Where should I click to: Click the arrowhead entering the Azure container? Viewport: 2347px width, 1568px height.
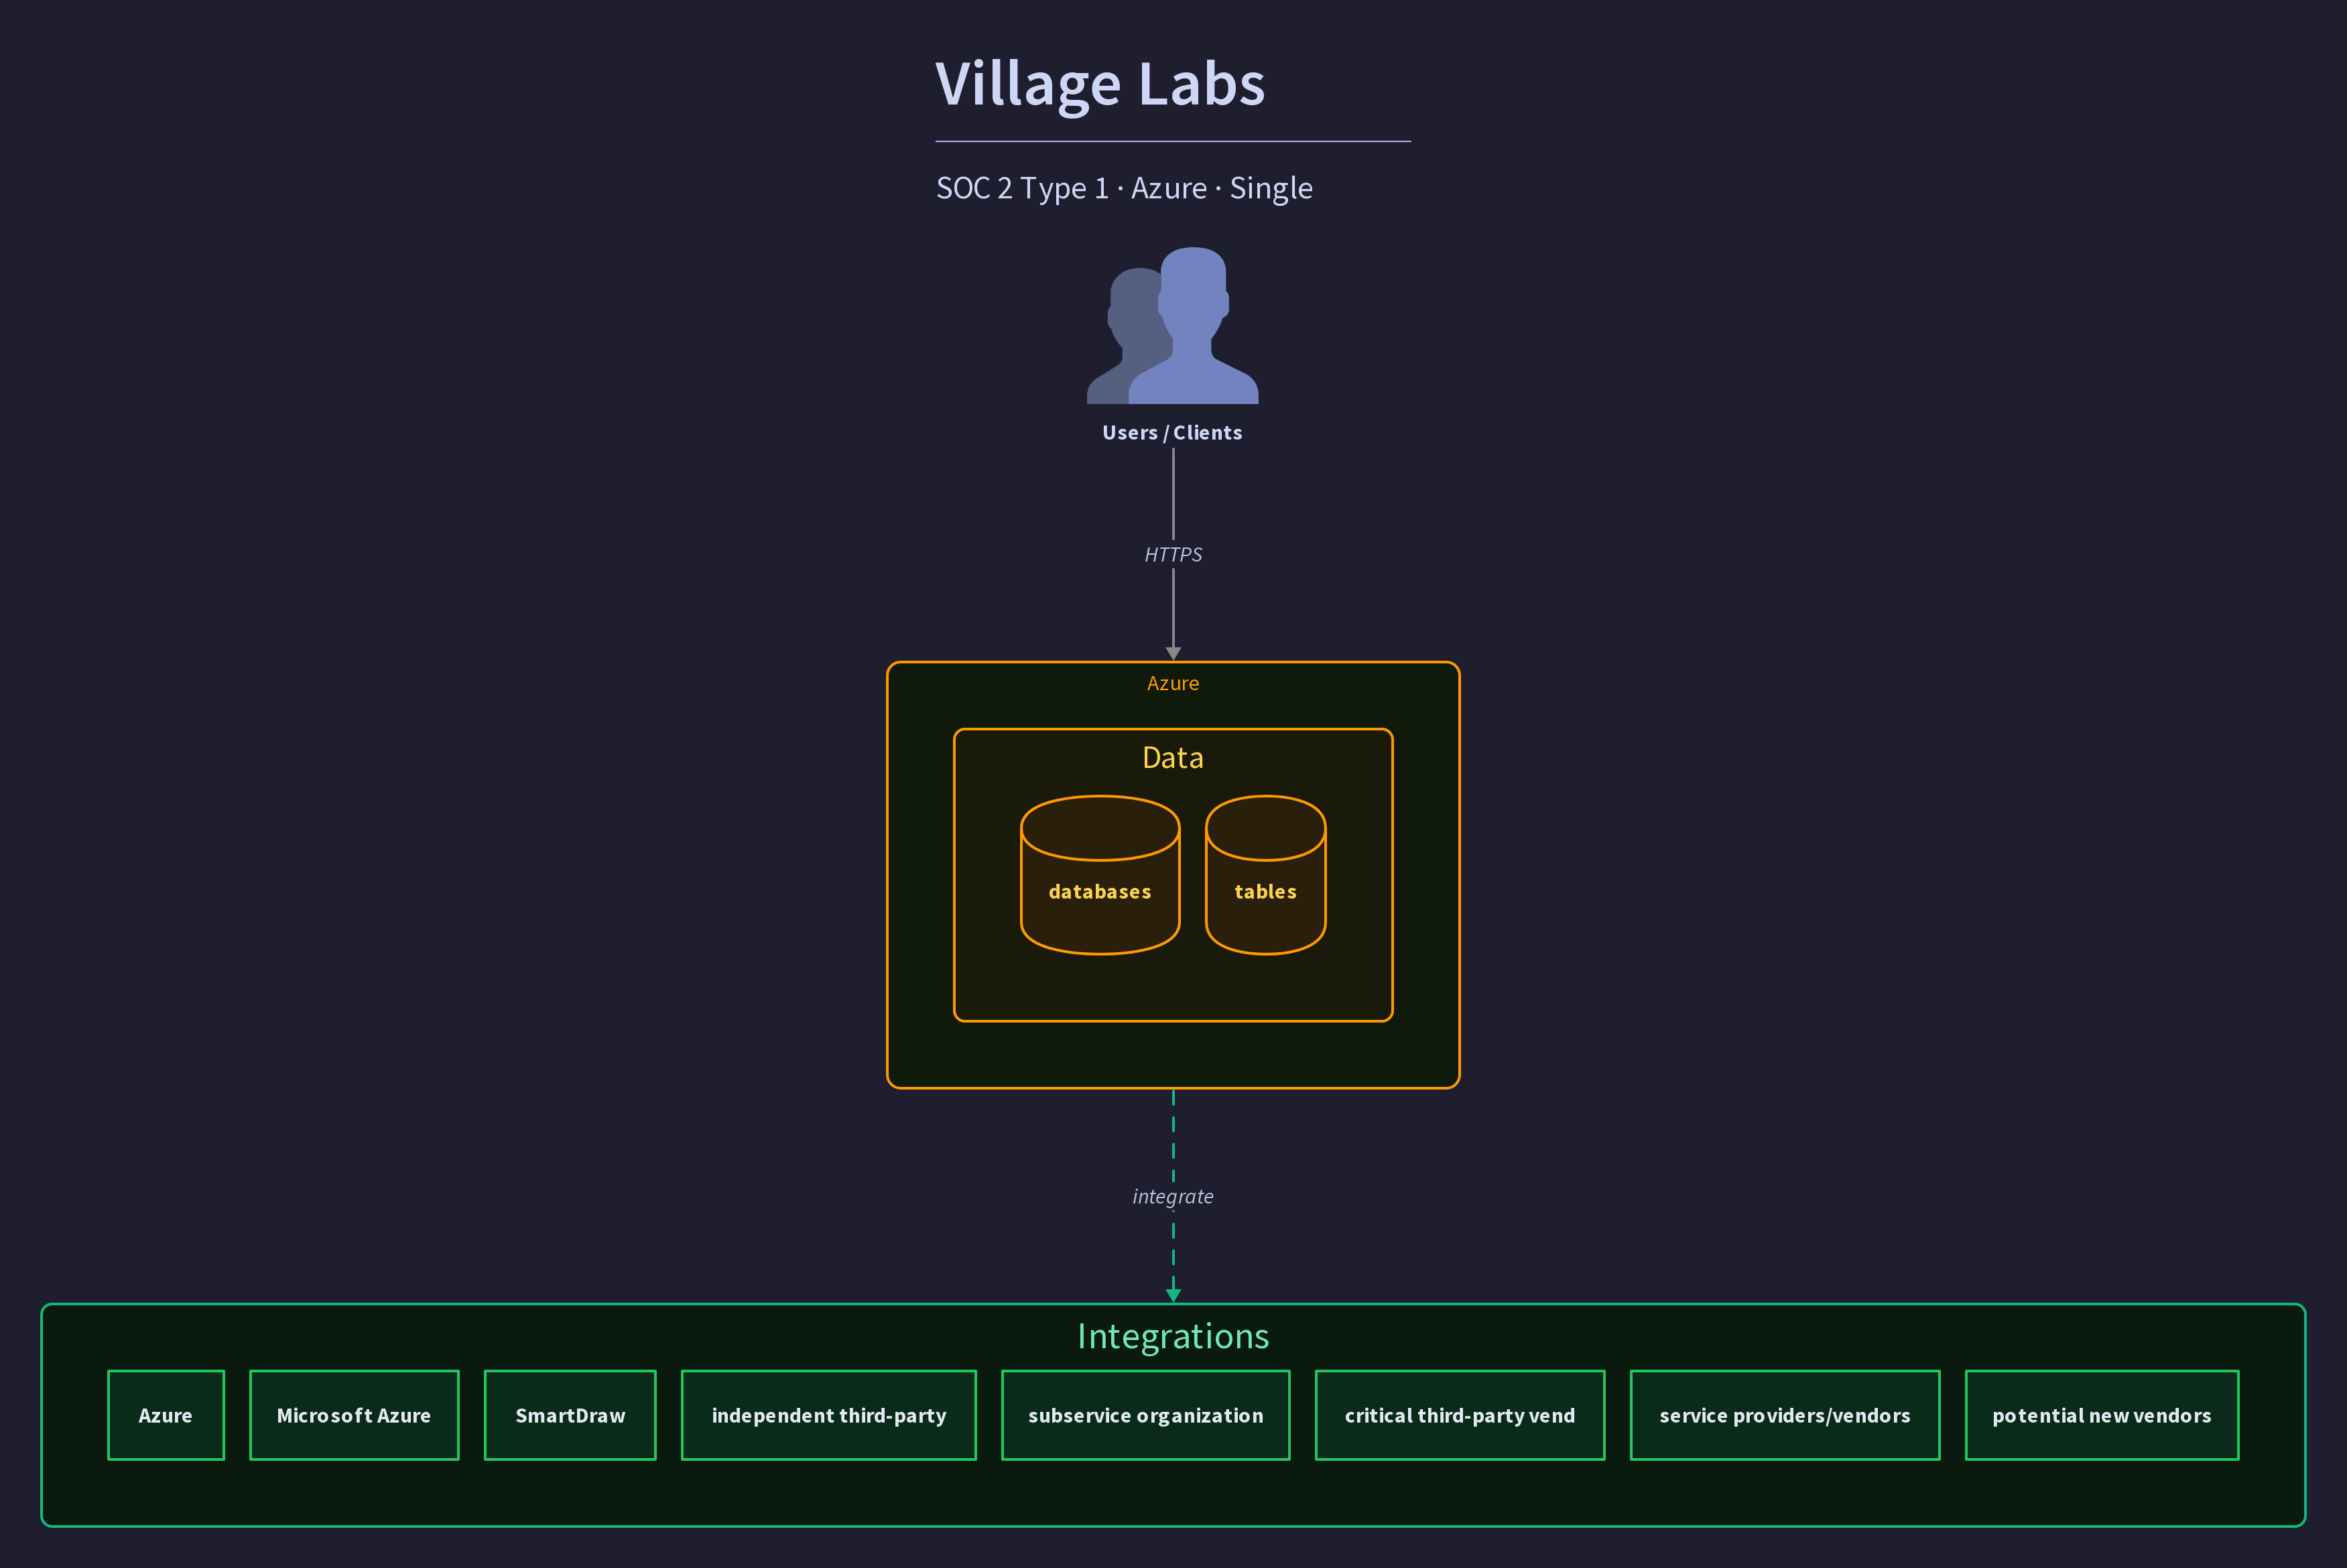1173,654
